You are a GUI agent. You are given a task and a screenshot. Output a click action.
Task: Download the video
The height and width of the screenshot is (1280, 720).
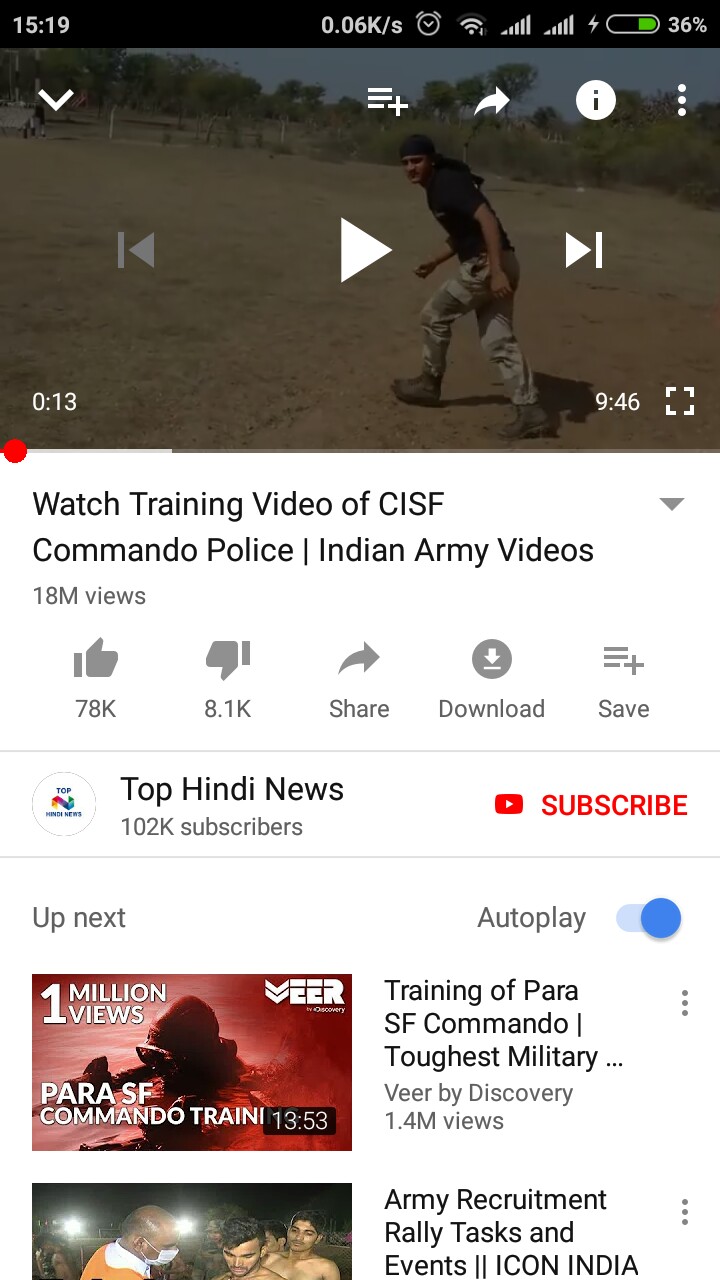[x=491, y=680]
